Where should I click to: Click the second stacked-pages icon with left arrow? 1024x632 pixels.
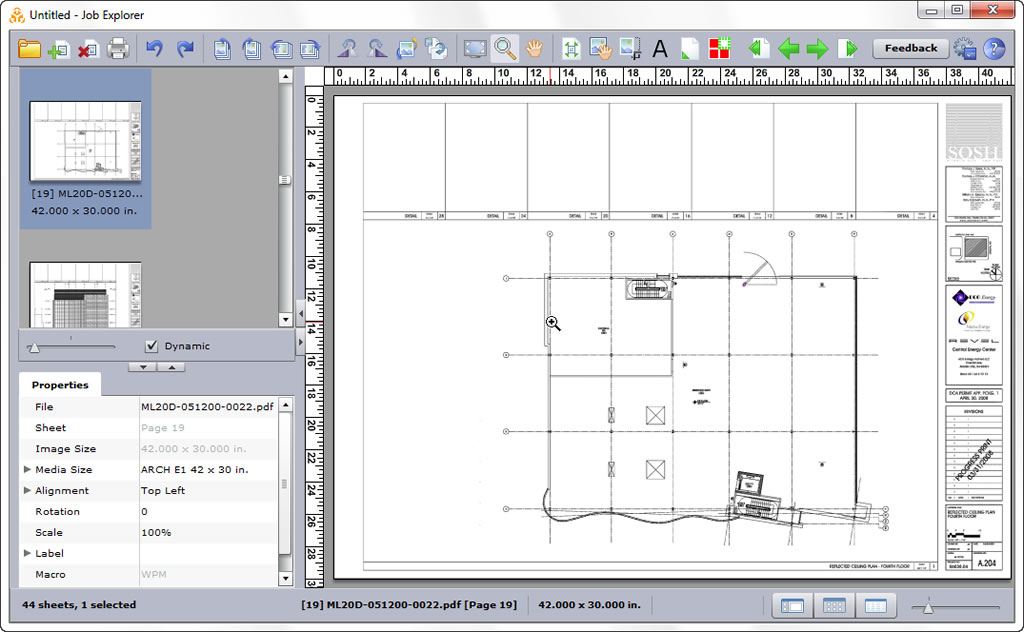251,49
